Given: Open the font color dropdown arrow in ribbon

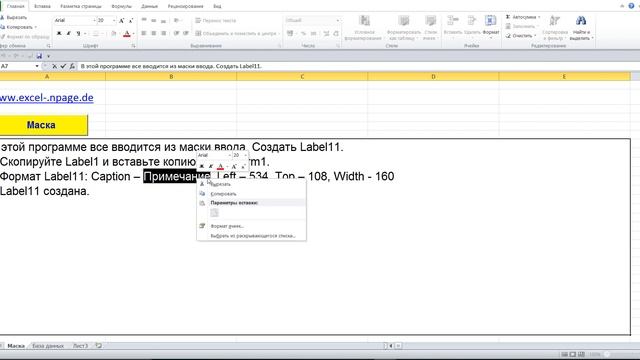Looking at the screenshot, I should coord(133,33).
